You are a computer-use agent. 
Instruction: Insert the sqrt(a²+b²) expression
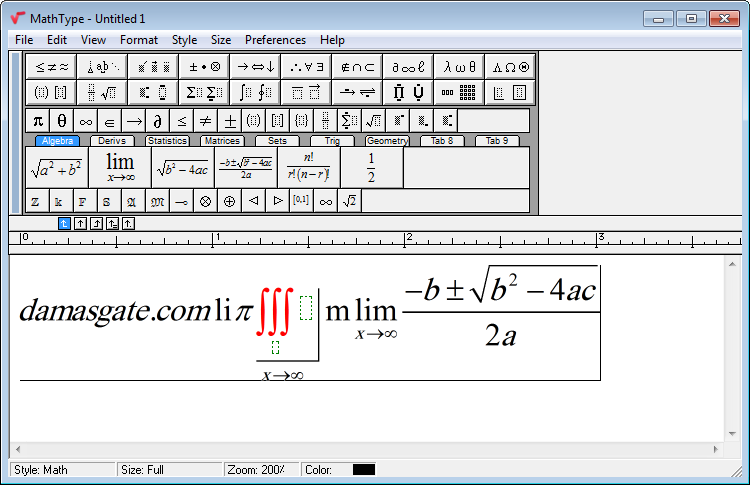pos(57,168)
